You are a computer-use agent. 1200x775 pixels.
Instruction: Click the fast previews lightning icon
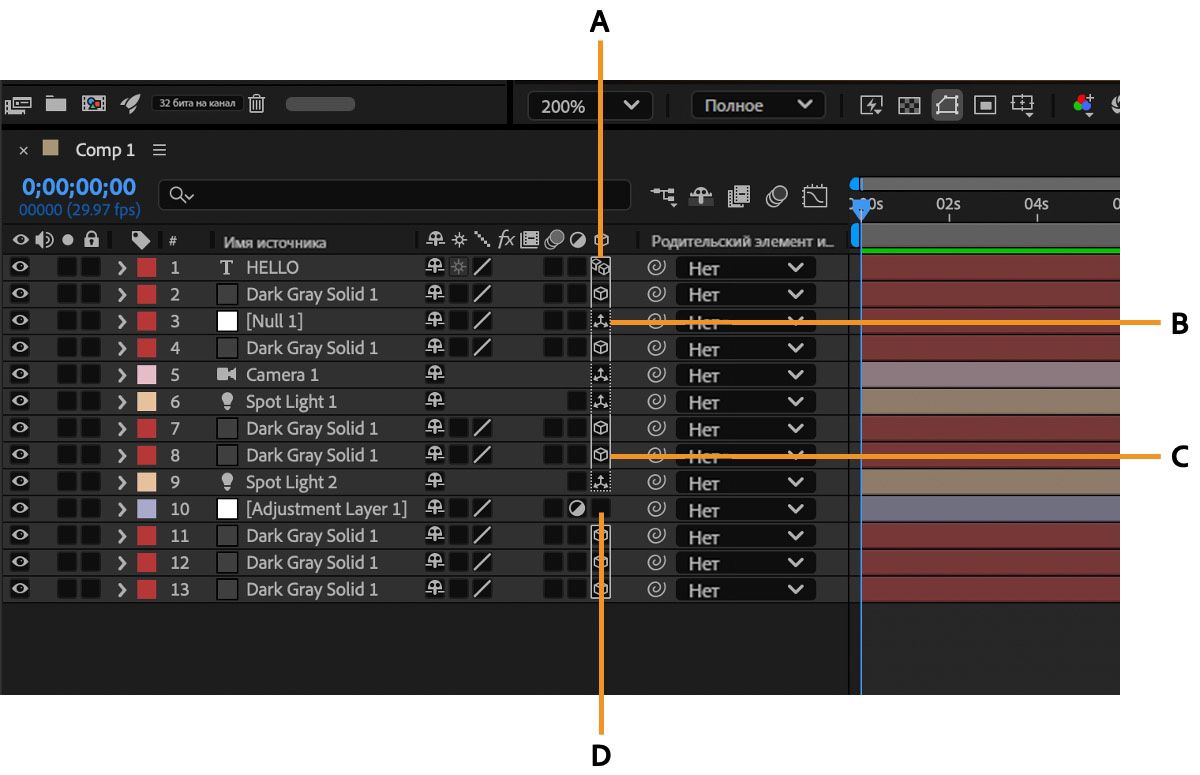coord(872,105)
